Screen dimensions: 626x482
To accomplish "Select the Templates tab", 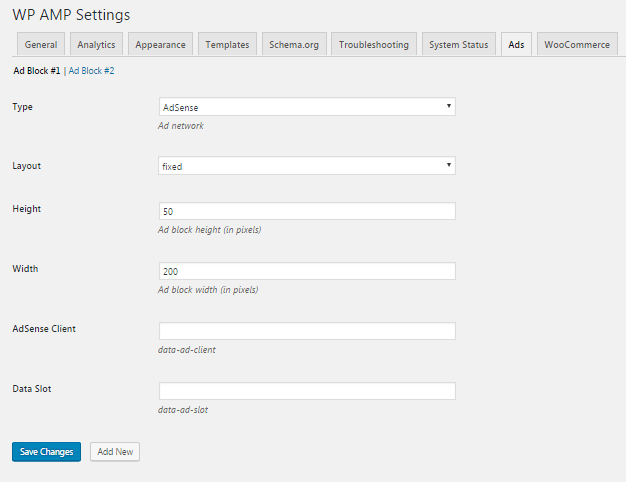I will [x=227, y=44].
